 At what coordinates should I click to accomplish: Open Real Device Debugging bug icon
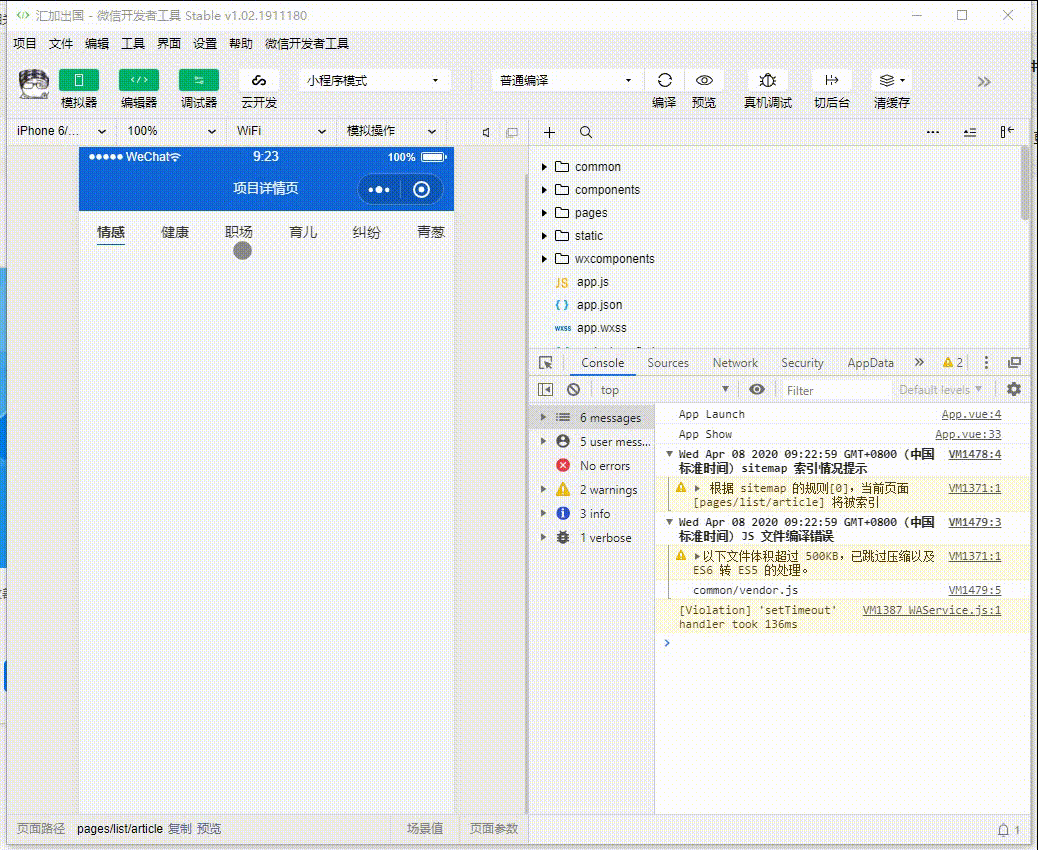click(767, 81)
